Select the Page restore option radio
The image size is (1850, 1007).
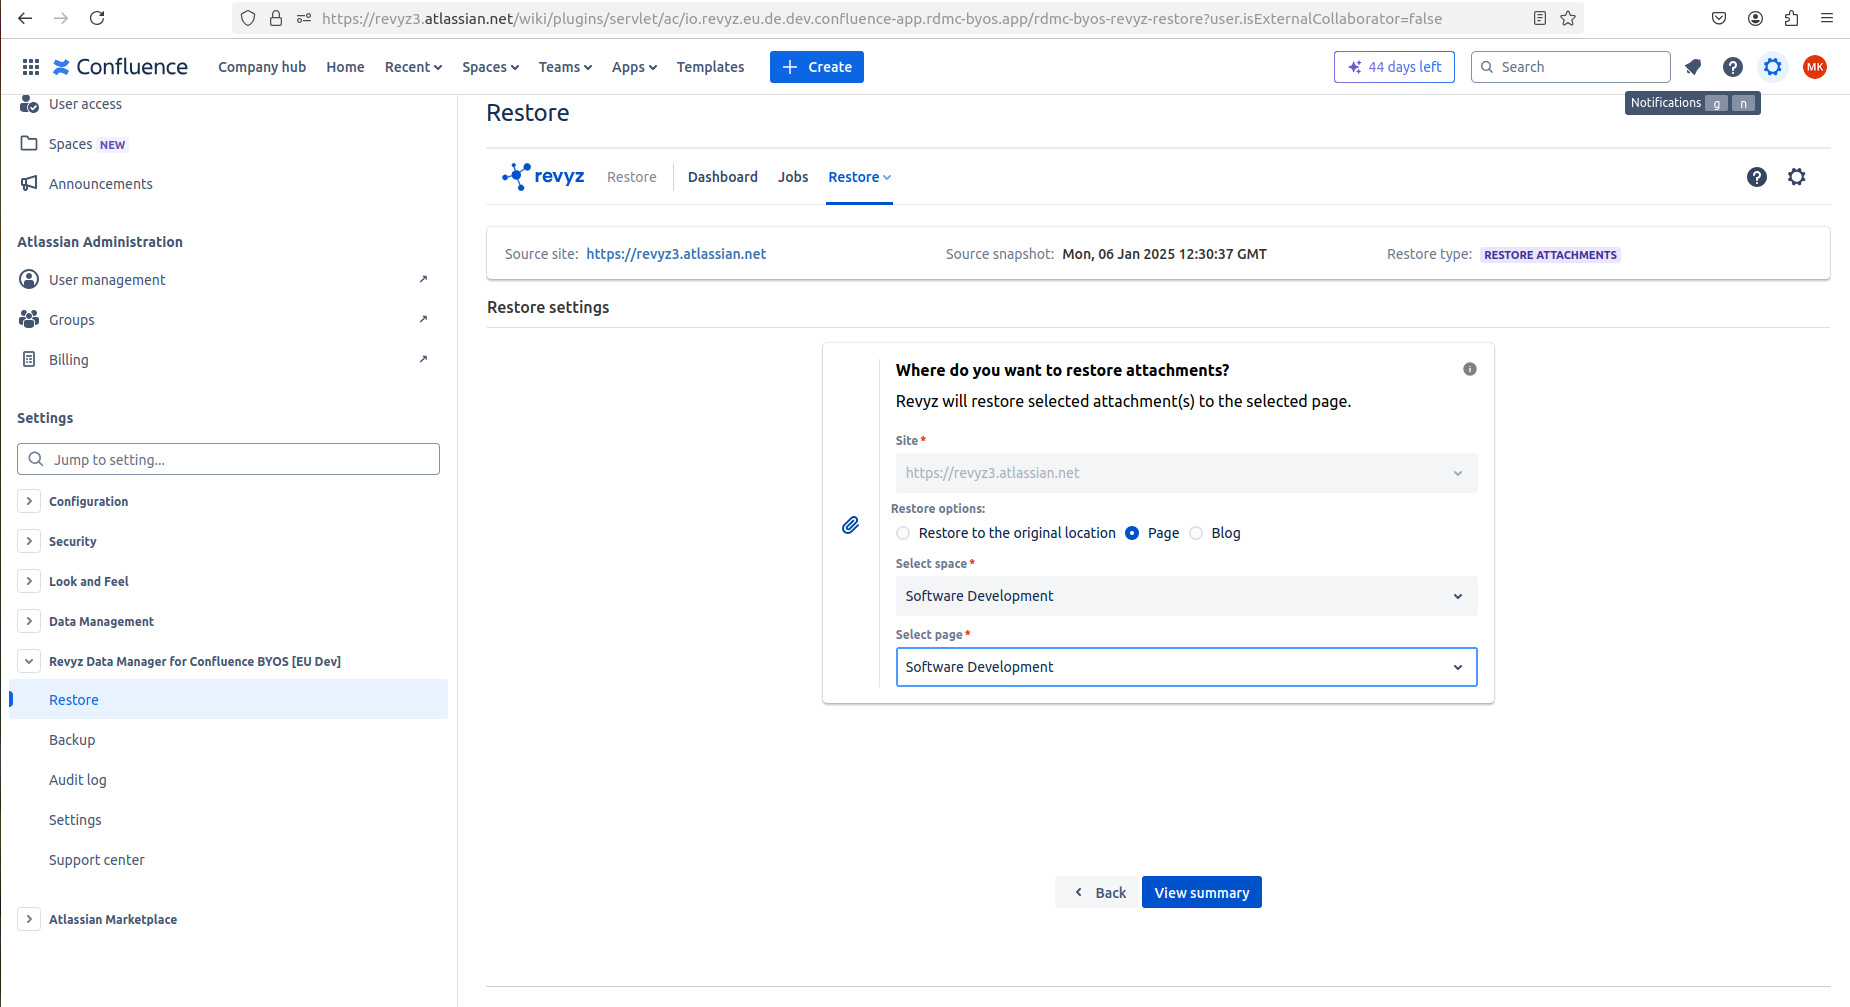click(x=1132, y=533)
